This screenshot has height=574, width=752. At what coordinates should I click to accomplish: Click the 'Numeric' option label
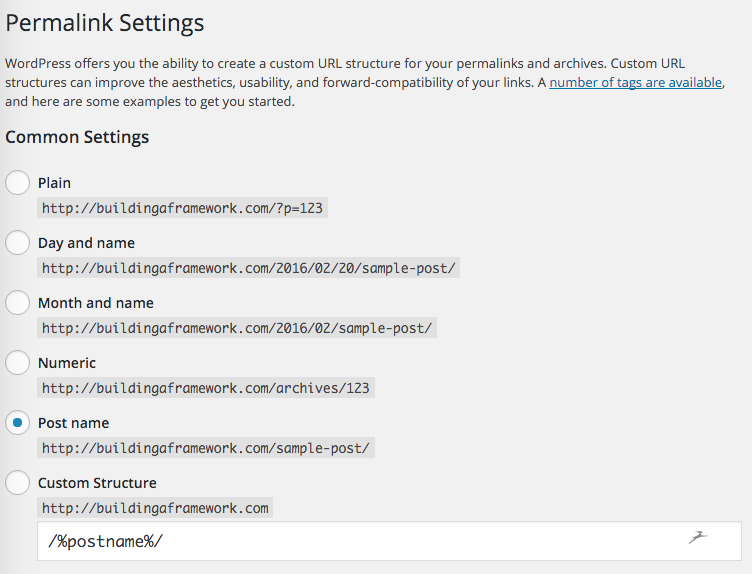(67, 363)
